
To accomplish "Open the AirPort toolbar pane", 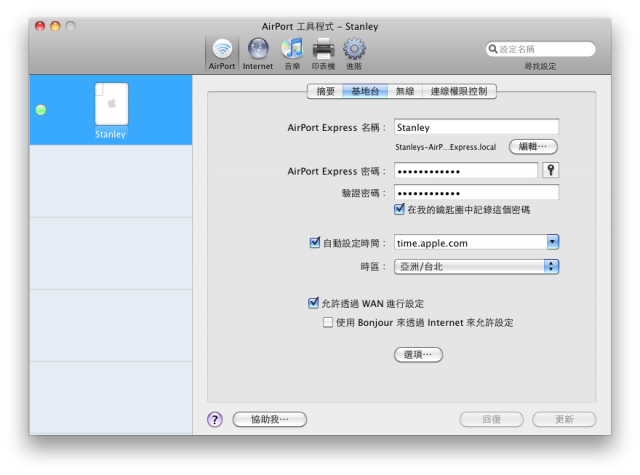I will pos(222,54).
